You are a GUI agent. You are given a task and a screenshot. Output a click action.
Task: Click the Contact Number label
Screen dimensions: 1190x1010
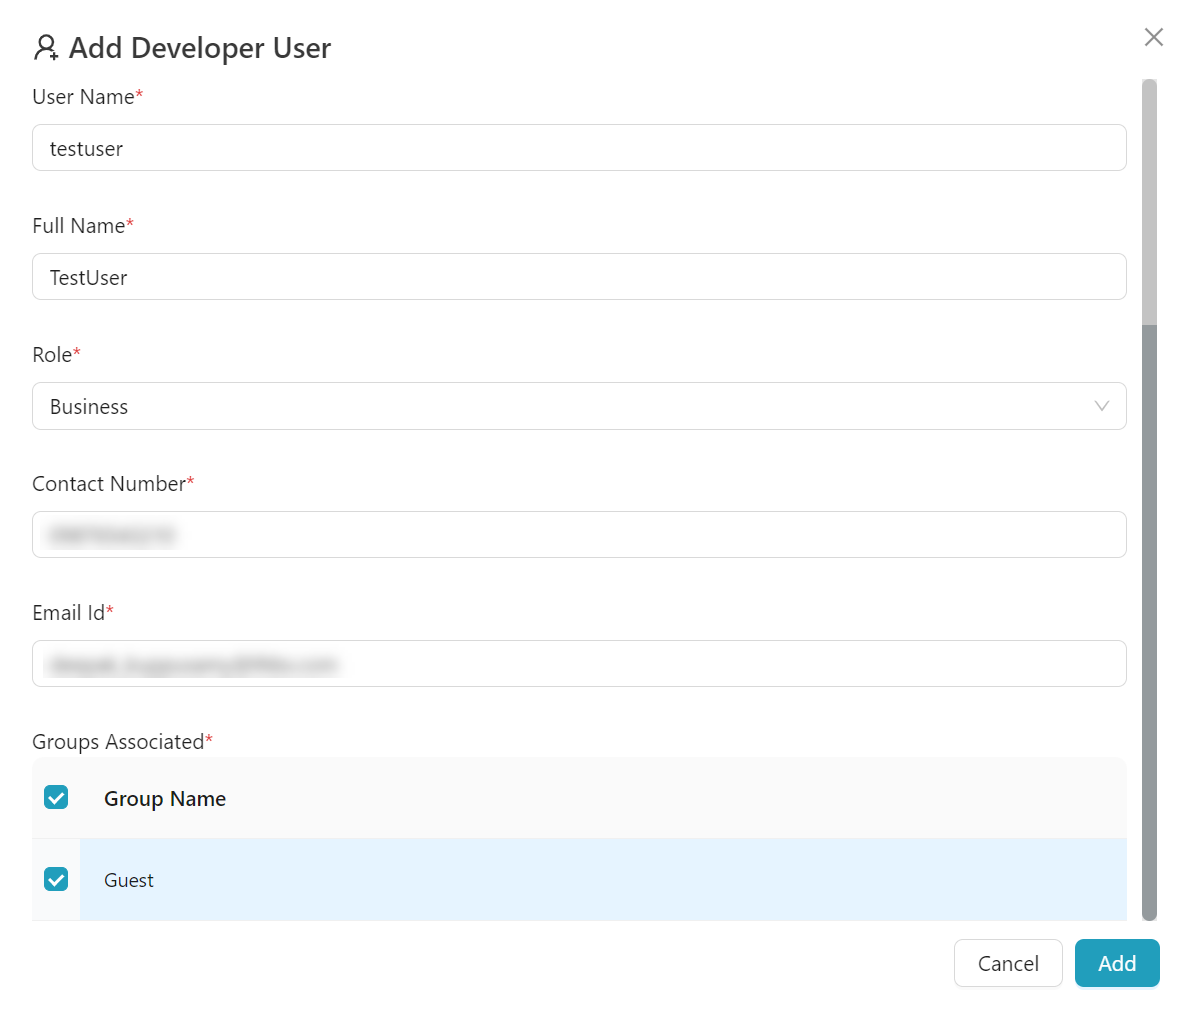pos(108,484)
